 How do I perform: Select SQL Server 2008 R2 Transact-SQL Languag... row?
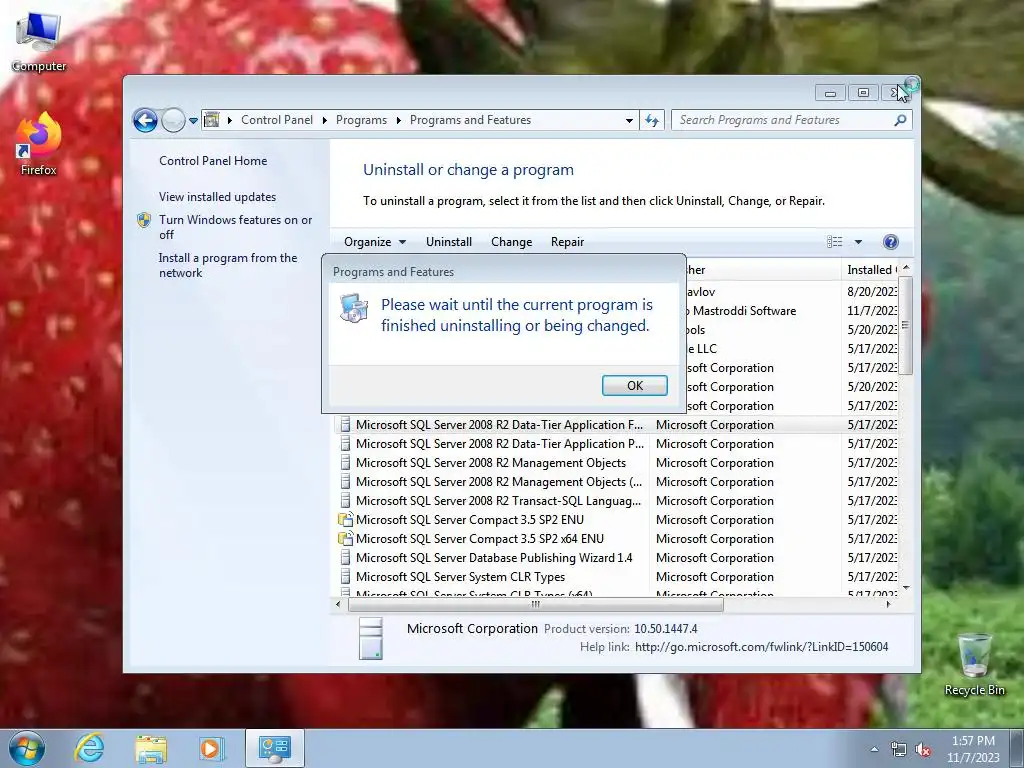point(616,500)
